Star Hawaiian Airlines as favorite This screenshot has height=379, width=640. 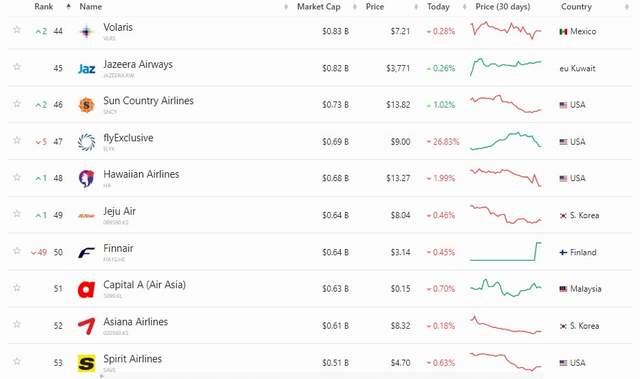tap(17, 177)
